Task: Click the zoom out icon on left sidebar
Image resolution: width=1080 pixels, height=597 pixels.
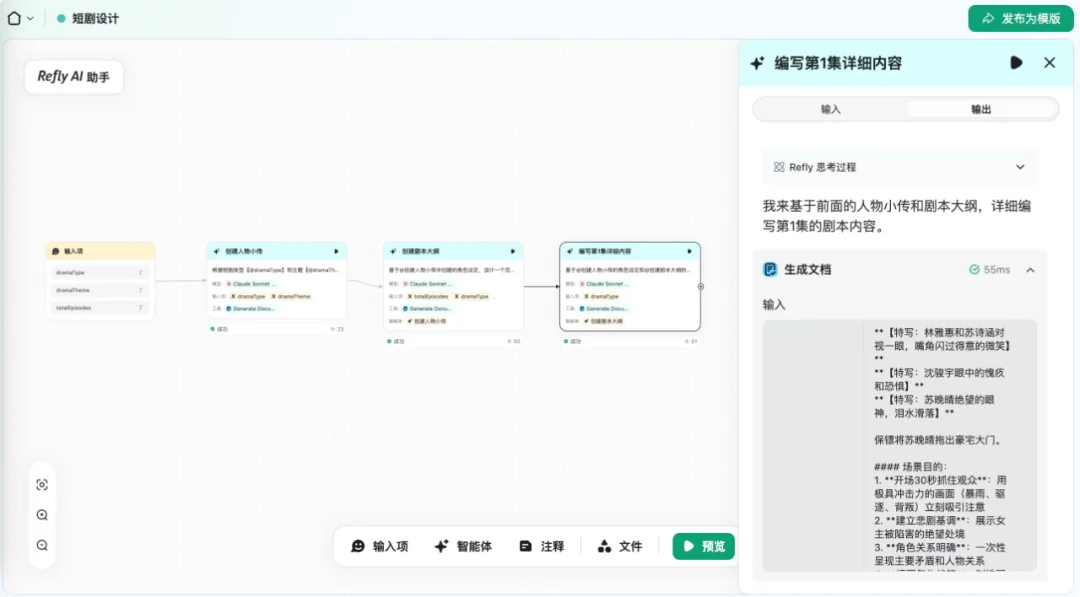Action: (42, 545)
